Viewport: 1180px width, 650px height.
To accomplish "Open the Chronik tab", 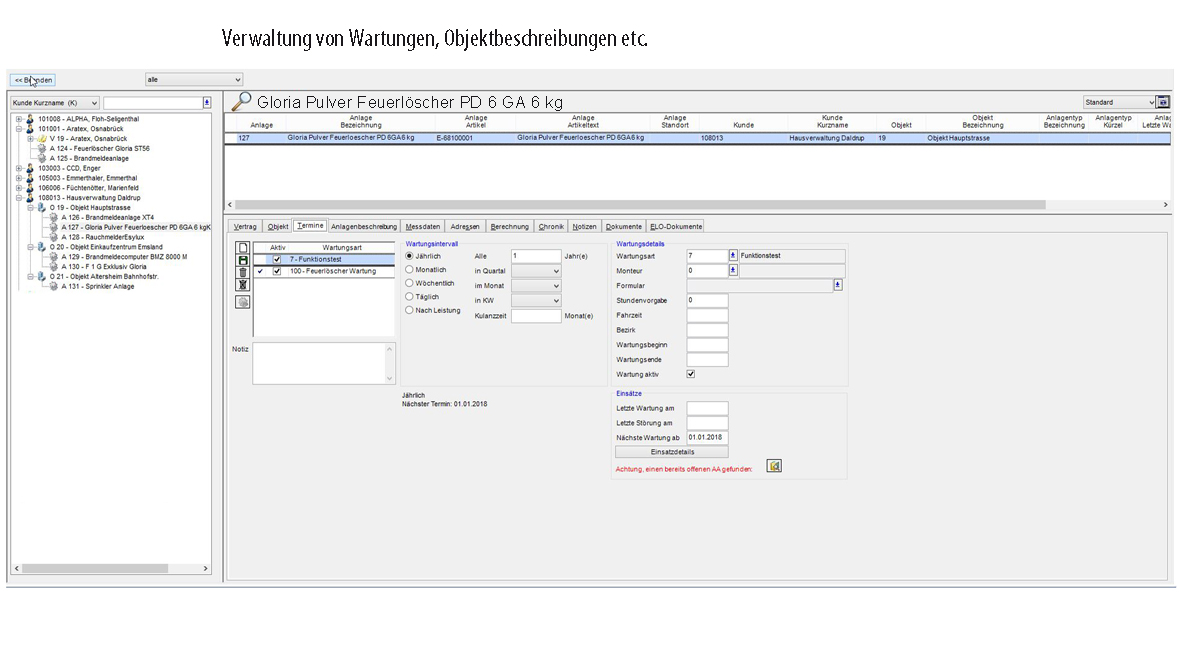I will click(x=551, y=227).
